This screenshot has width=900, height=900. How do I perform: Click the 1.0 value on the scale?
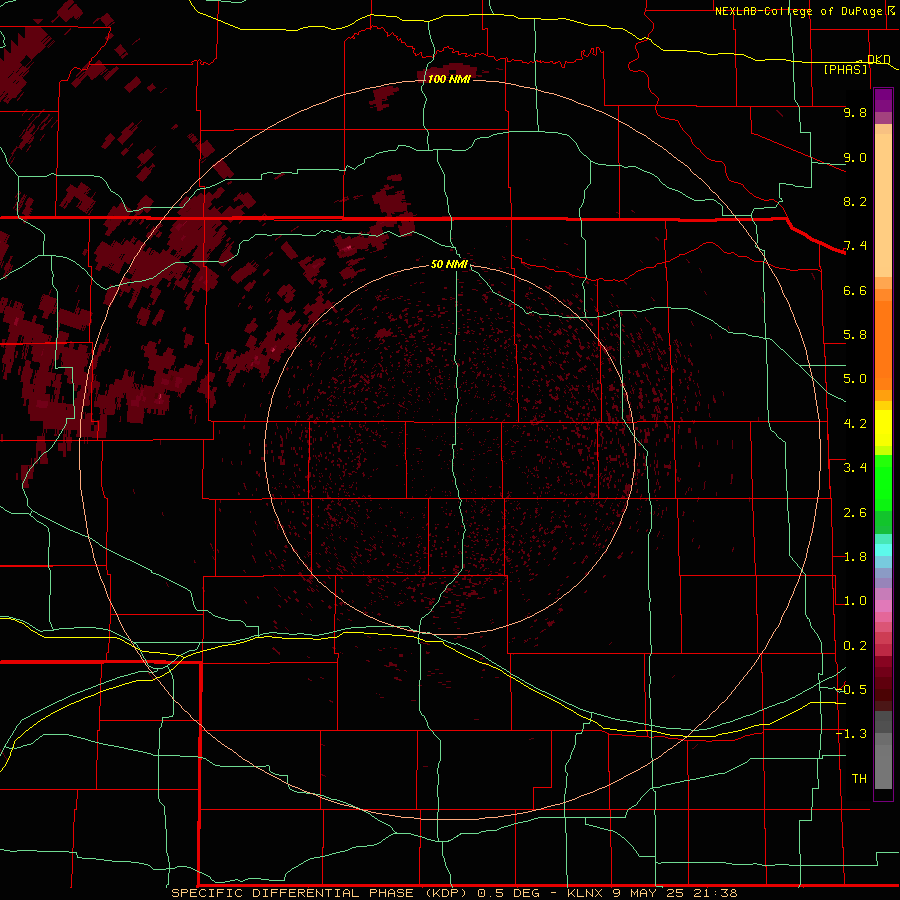pos(855,601)
